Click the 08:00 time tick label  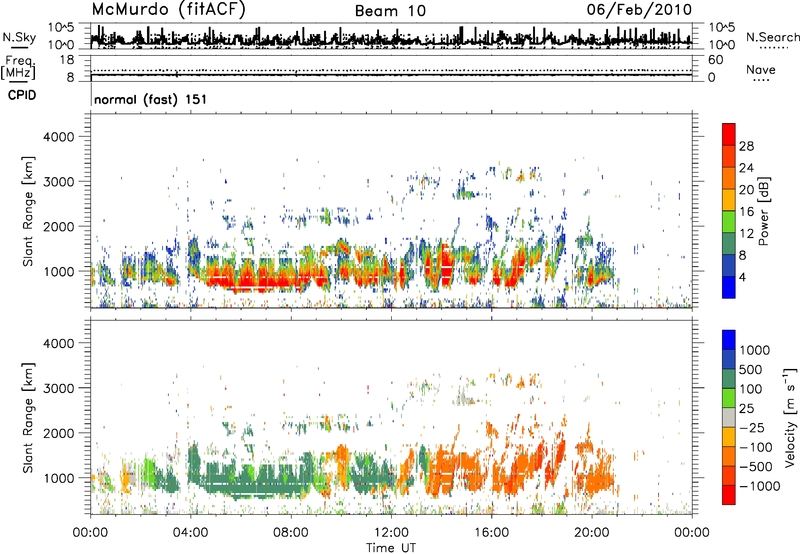coord(291,533)
